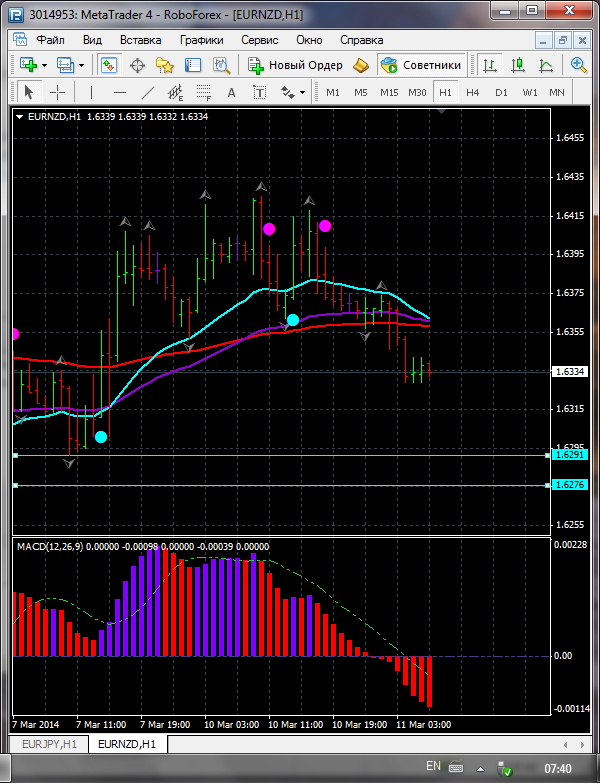The width and height of the screenshot is (600, 784).
Task: Switch chart to line chart style
Action: [546, 65]
